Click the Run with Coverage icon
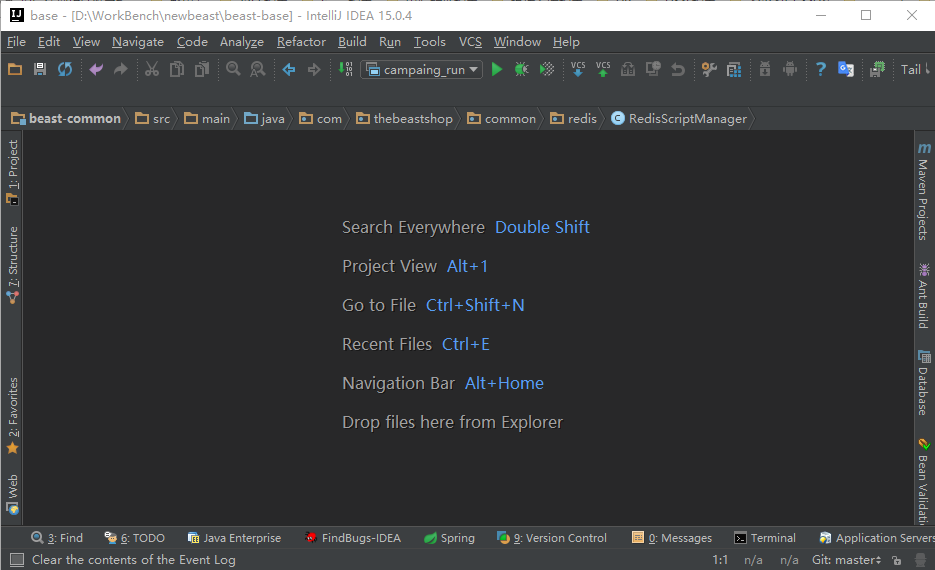The height and width of the screenshot is (570, 935). click(547, 70)
